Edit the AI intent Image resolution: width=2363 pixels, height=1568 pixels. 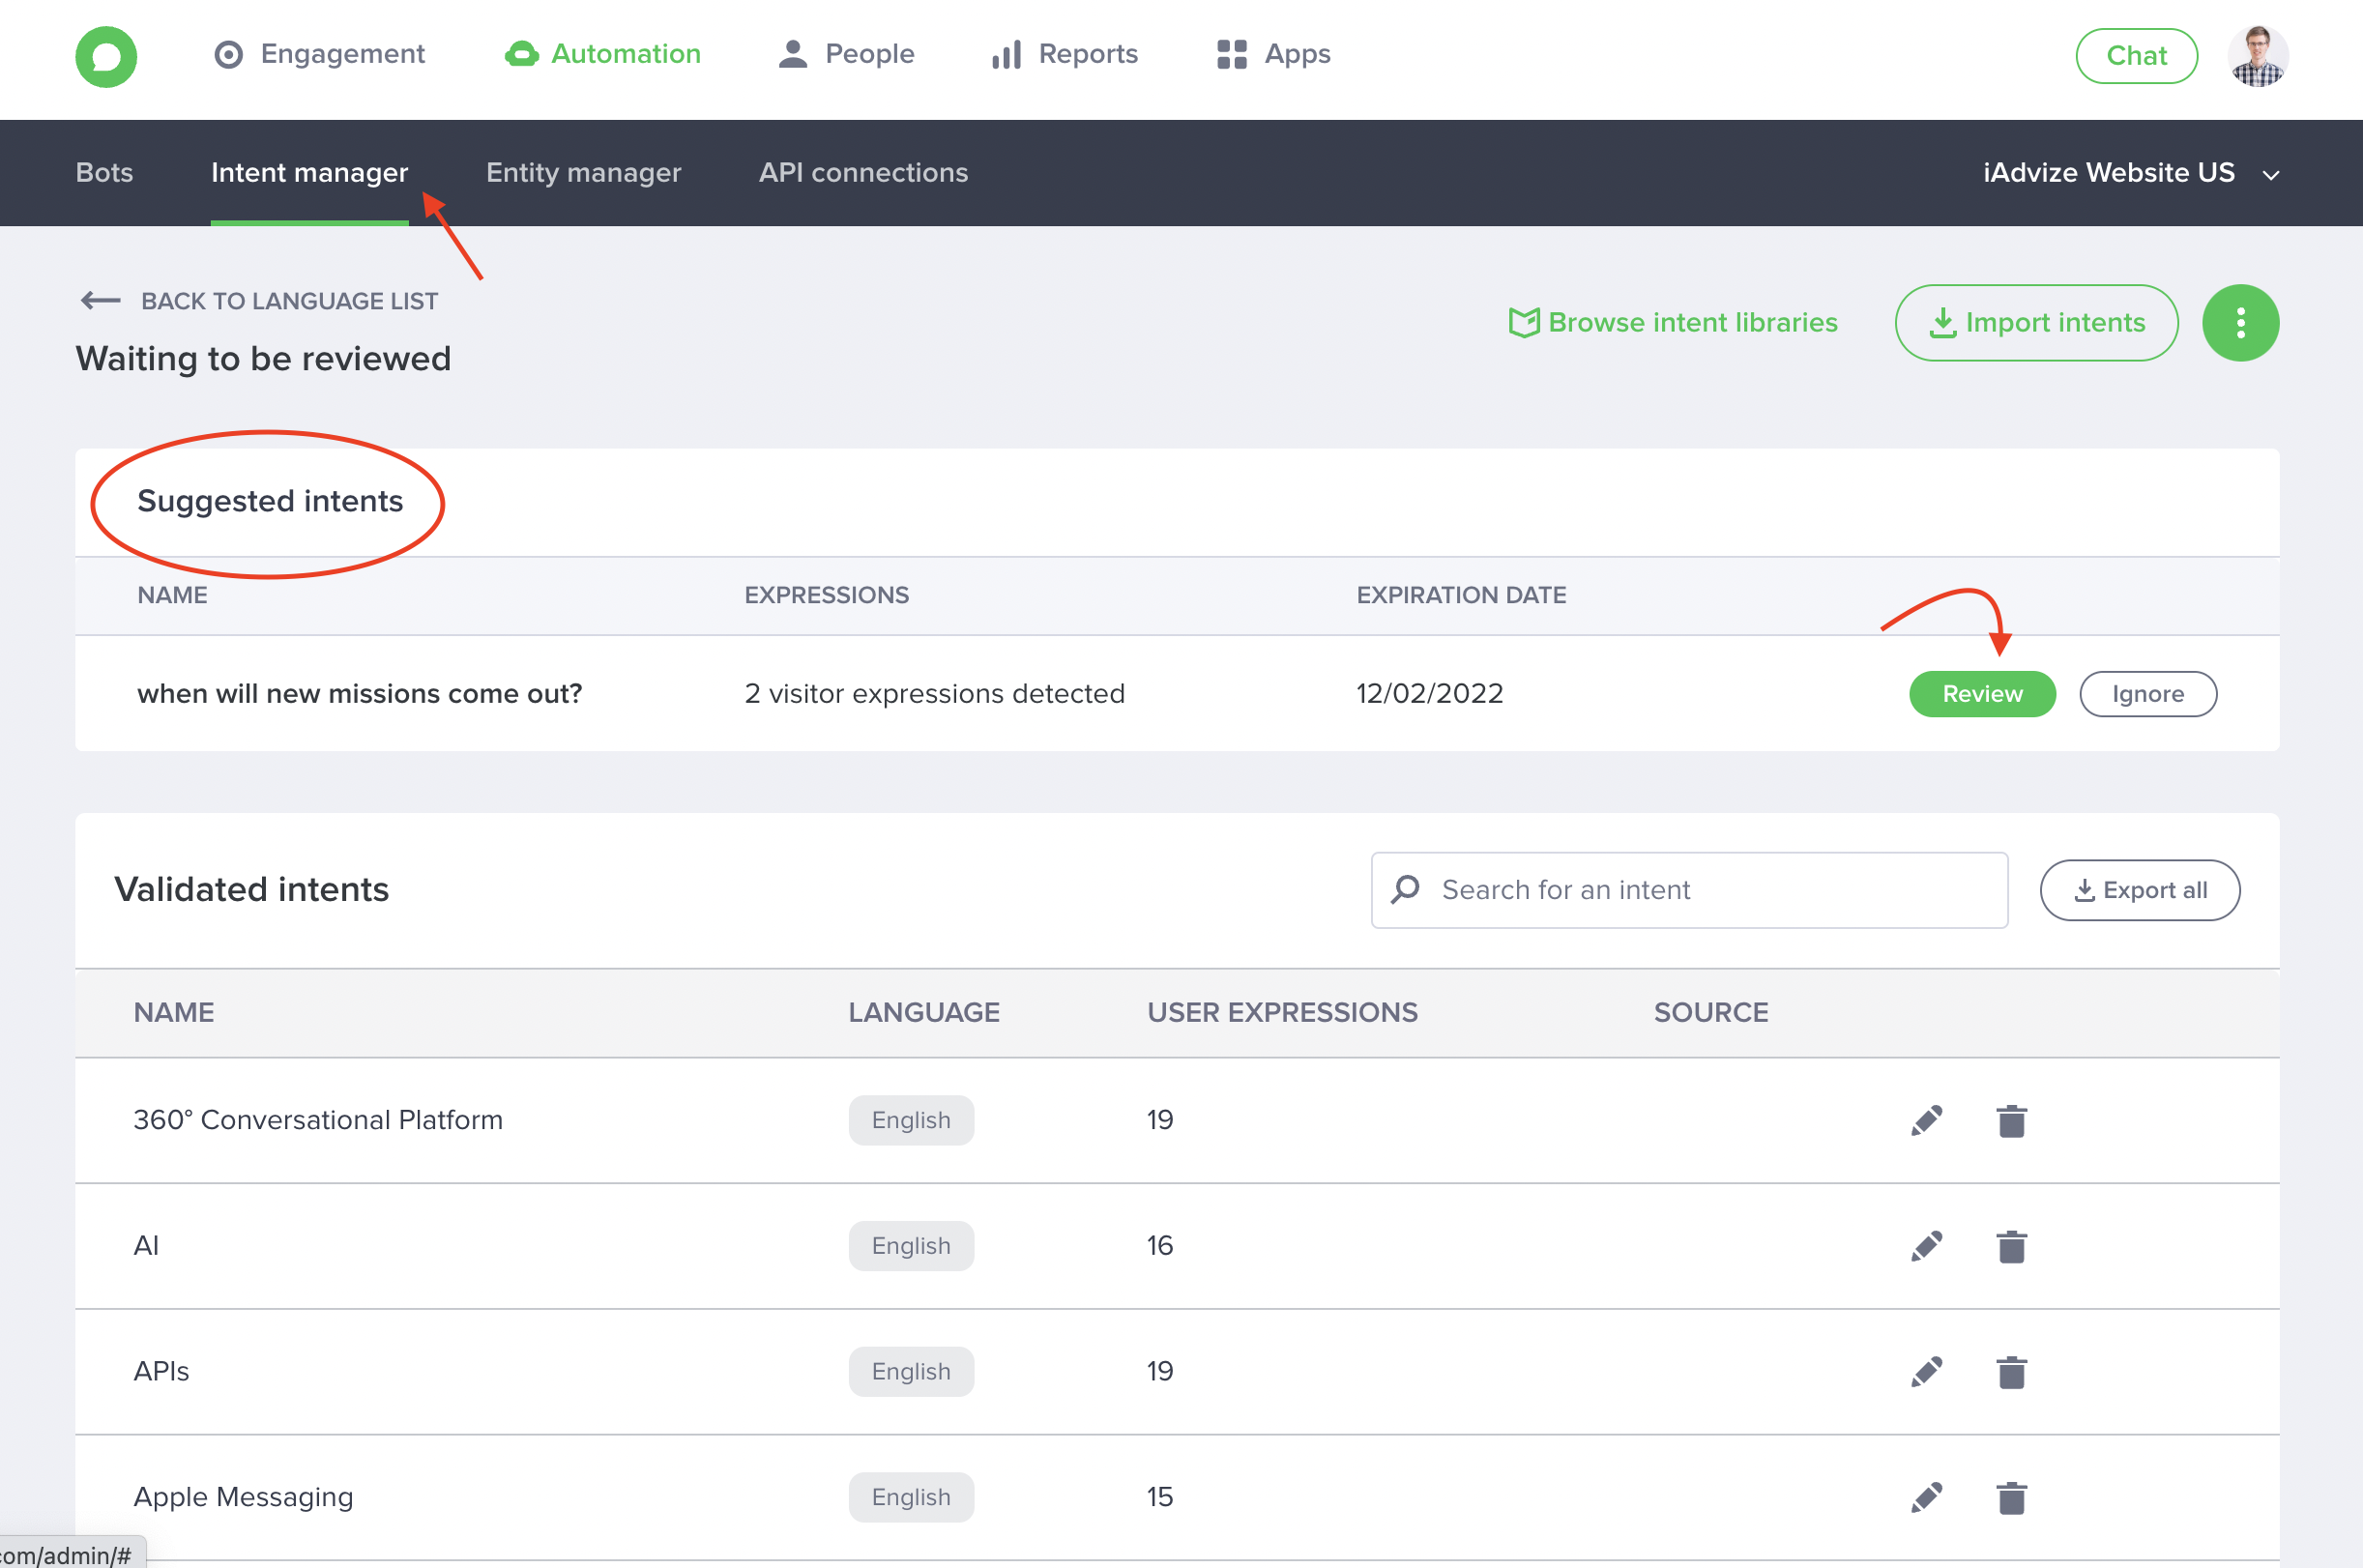(1926, 1246)
